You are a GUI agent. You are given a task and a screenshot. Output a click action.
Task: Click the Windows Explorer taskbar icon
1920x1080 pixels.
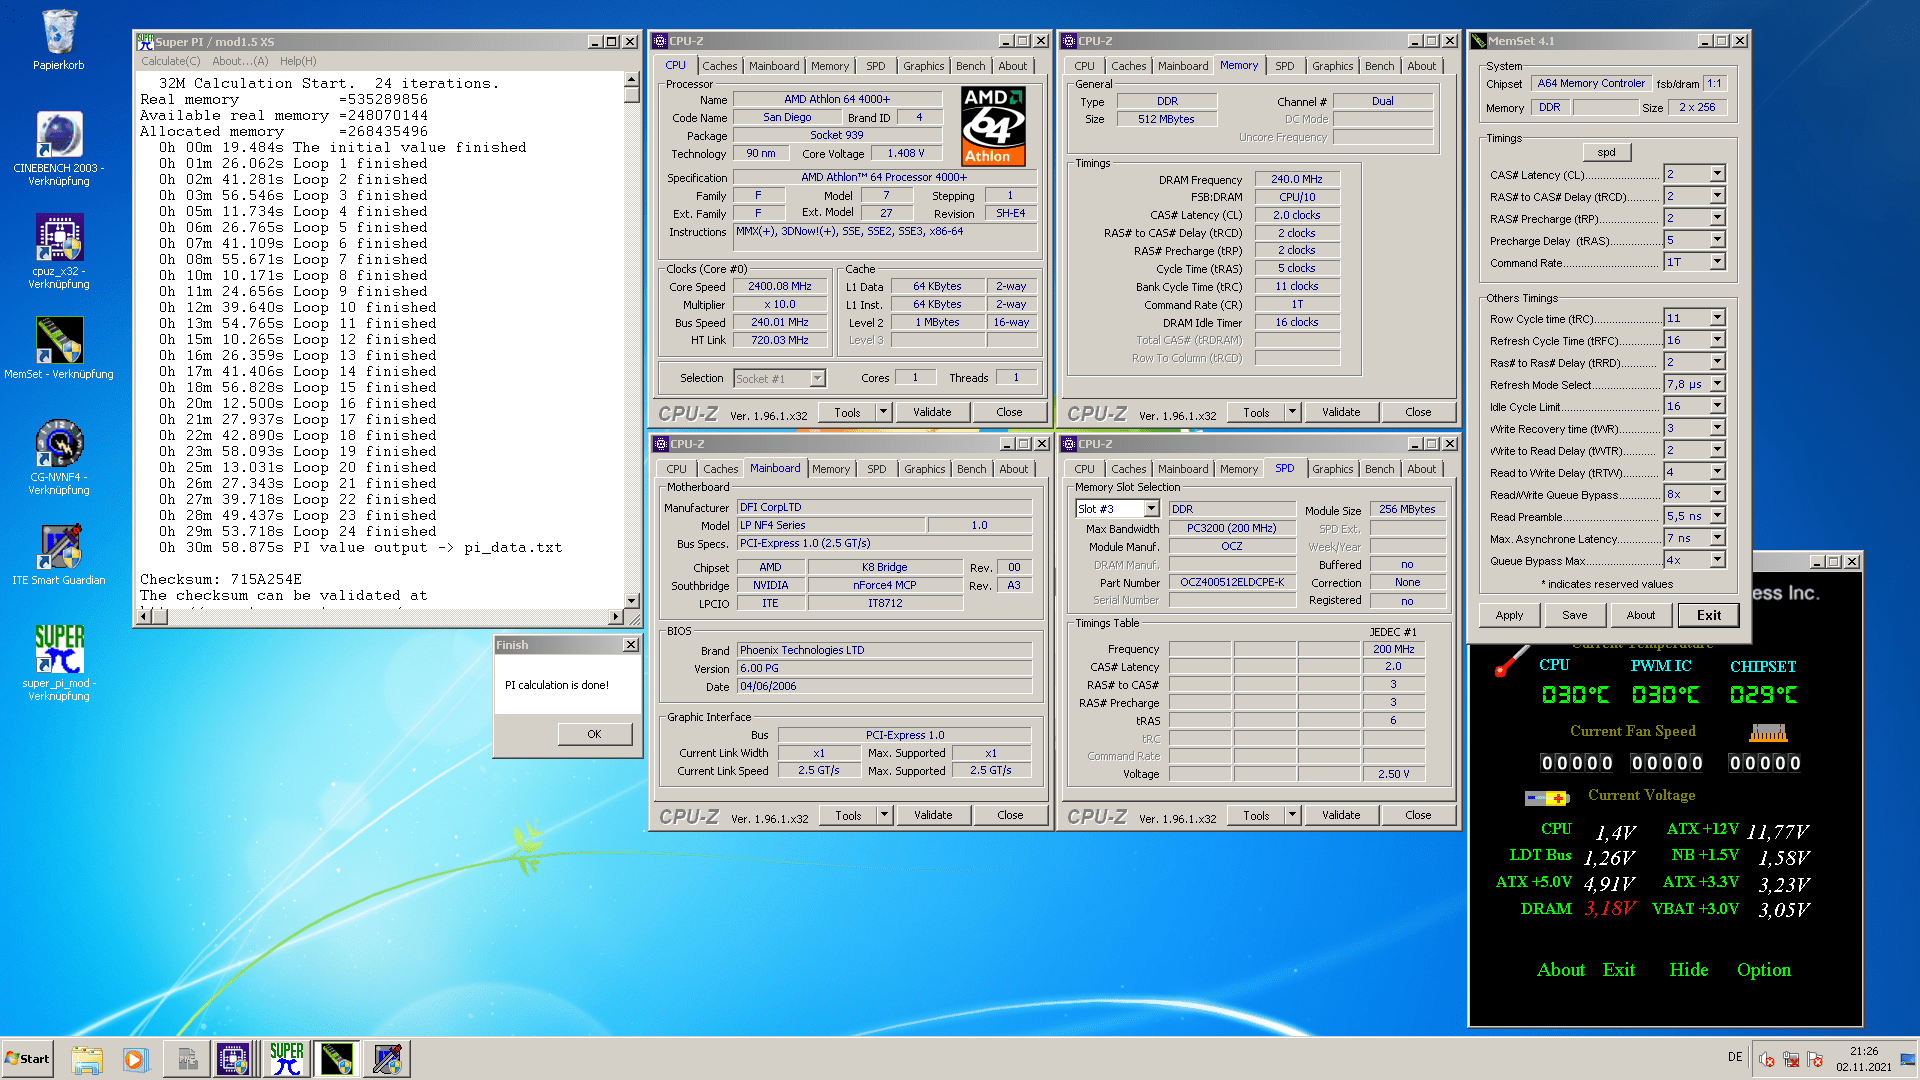pos(87,1059)
